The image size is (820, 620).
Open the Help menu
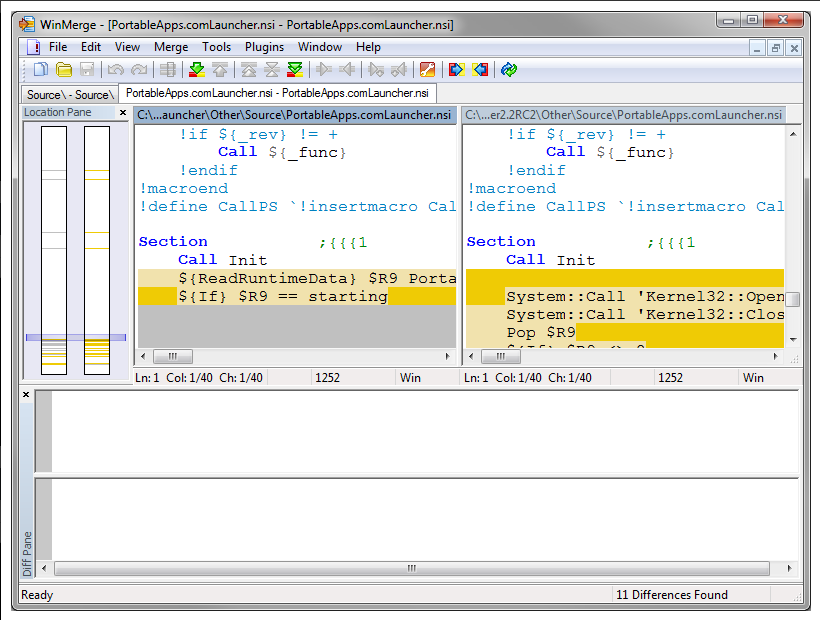tap(368, 47)
